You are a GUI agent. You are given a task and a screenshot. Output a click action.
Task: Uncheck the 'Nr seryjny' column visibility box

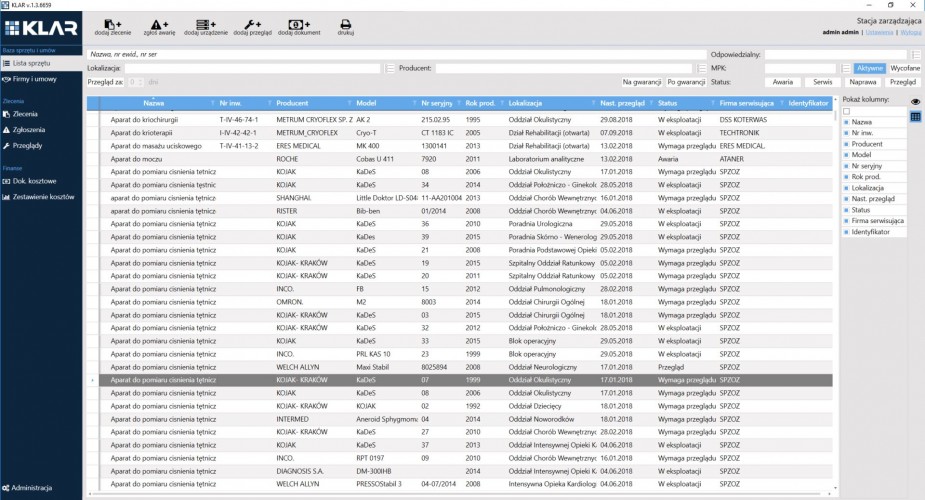846,166
